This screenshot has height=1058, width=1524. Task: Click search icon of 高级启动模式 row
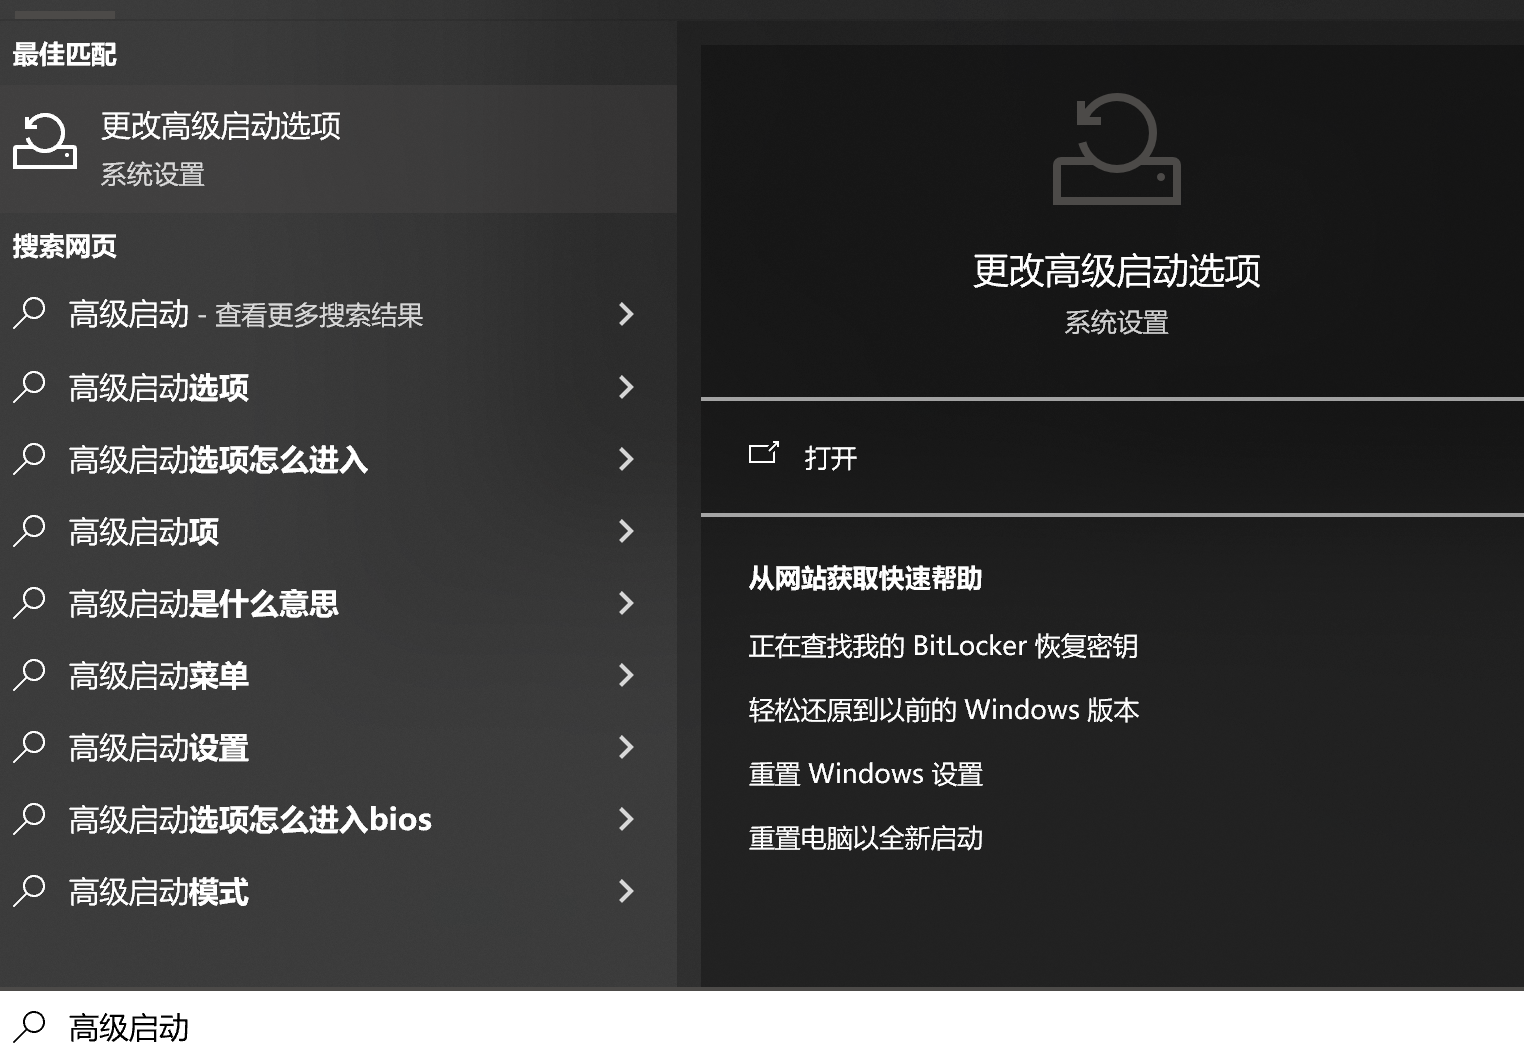tap(30, 890)
